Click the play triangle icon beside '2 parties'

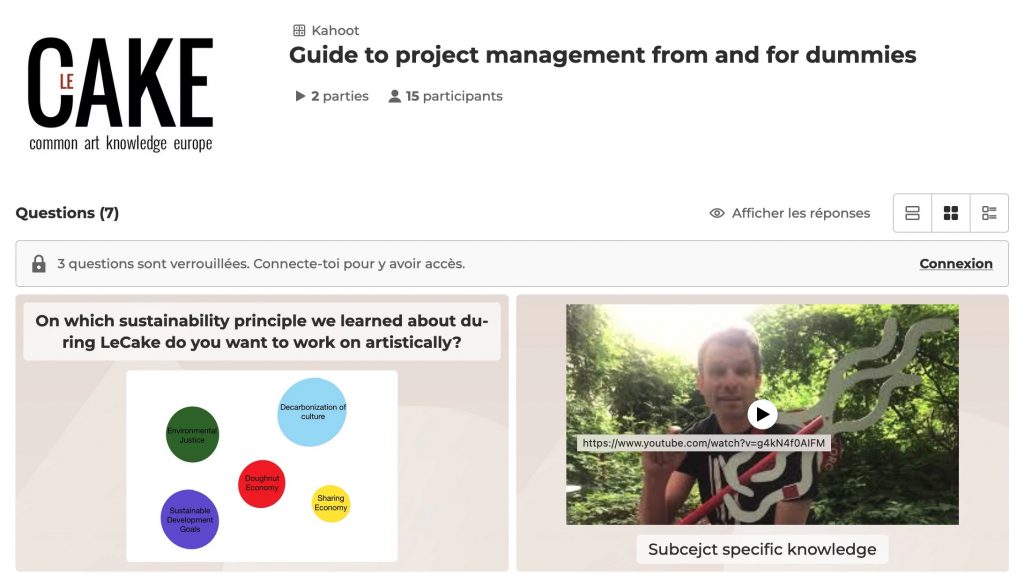point(300,96)
